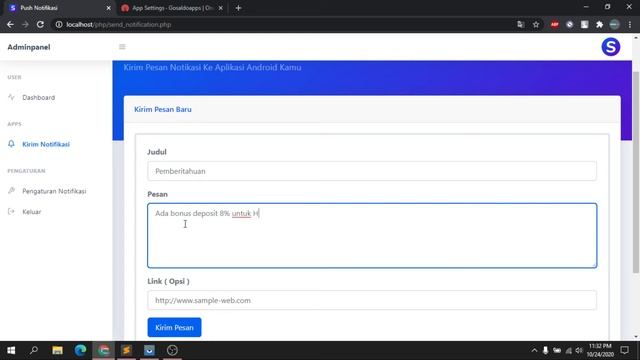
Task: Open the Dashboard sidebar link
Action: click(x=39, y=97)
